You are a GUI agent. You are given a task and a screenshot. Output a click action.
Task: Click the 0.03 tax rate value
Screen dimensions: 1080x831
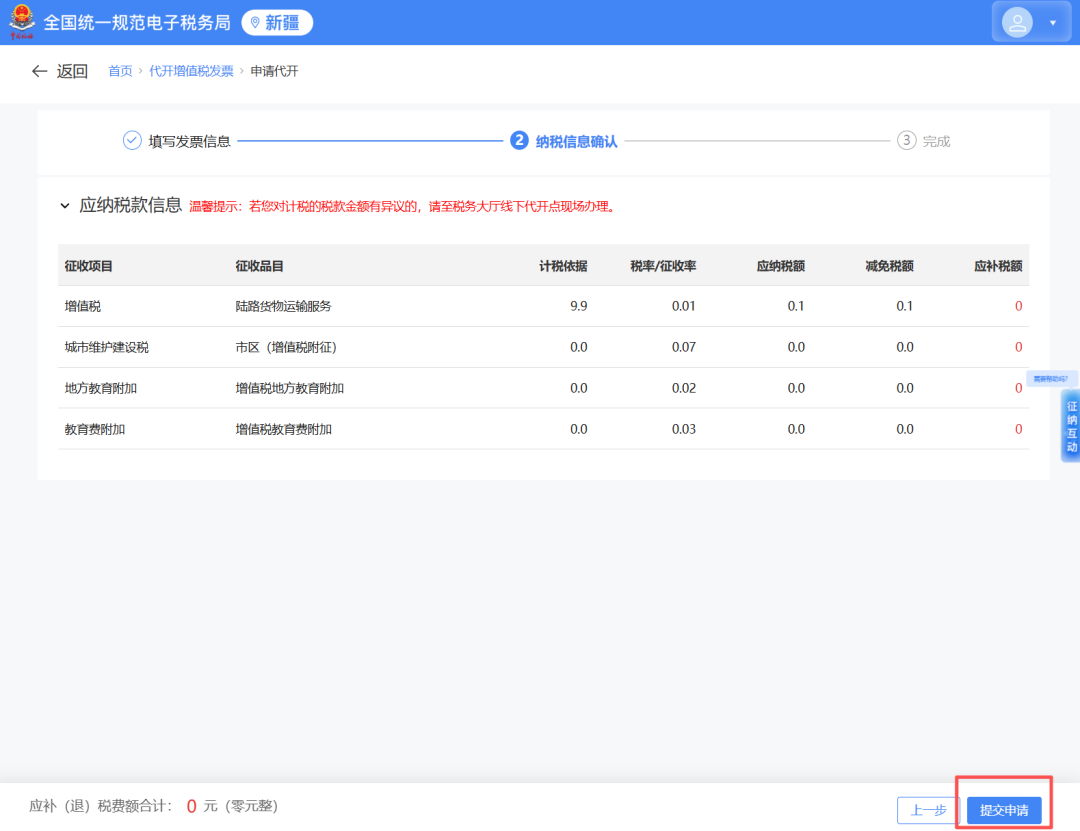[x=683, y=429]
